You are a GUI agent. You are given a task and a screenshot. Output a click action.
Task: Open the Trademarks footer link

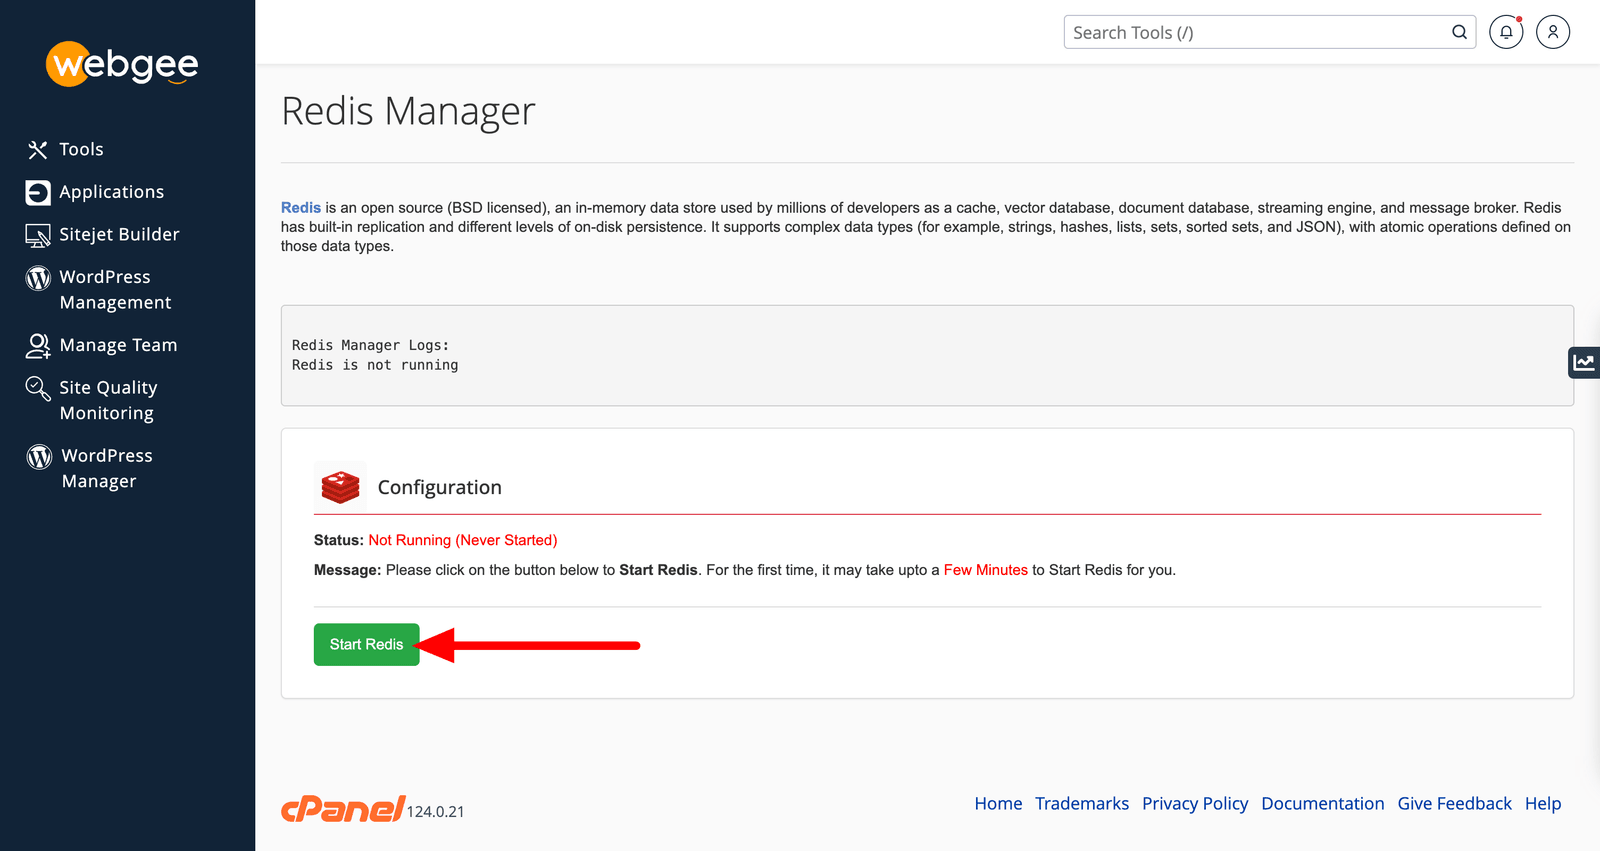pos(1082,804)
